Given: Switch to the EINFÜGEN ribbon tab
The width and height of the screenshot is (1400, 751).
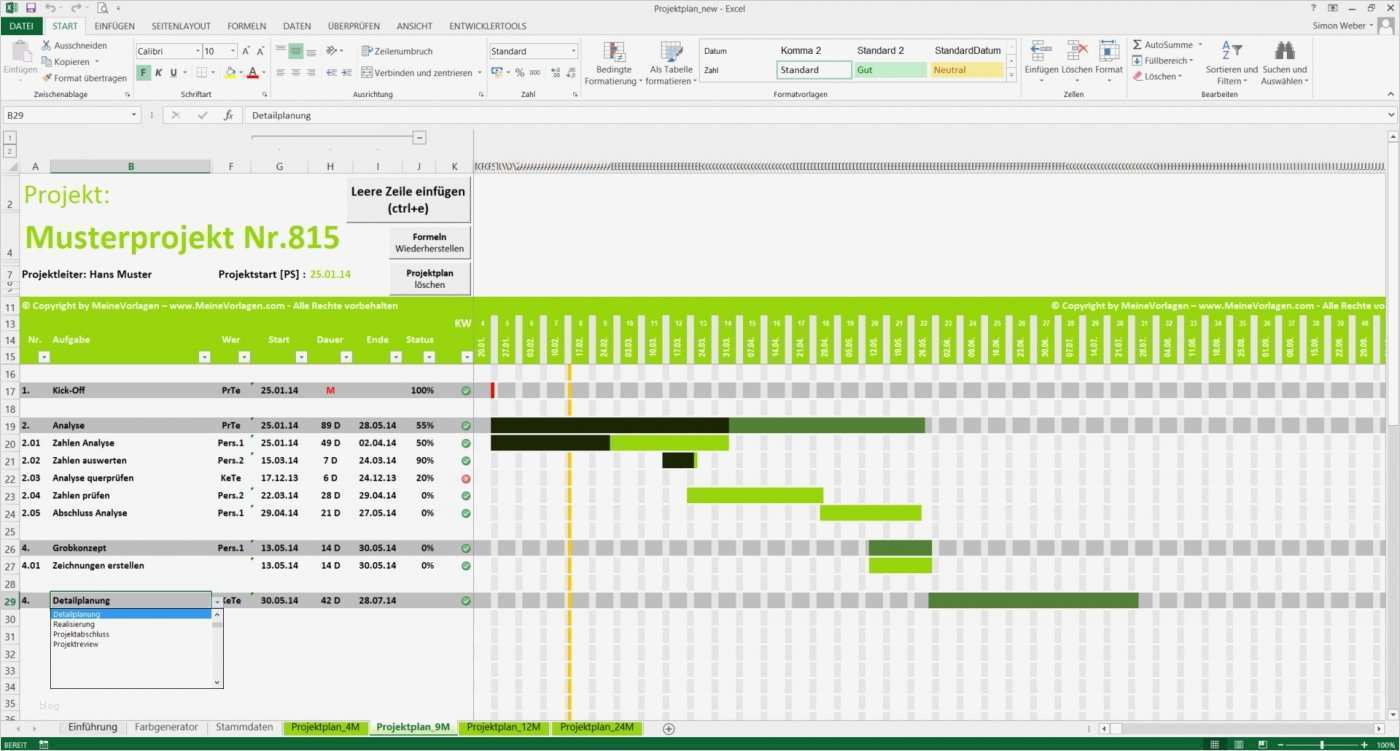Looking at the screenshot, I should (x=113, y=26).
